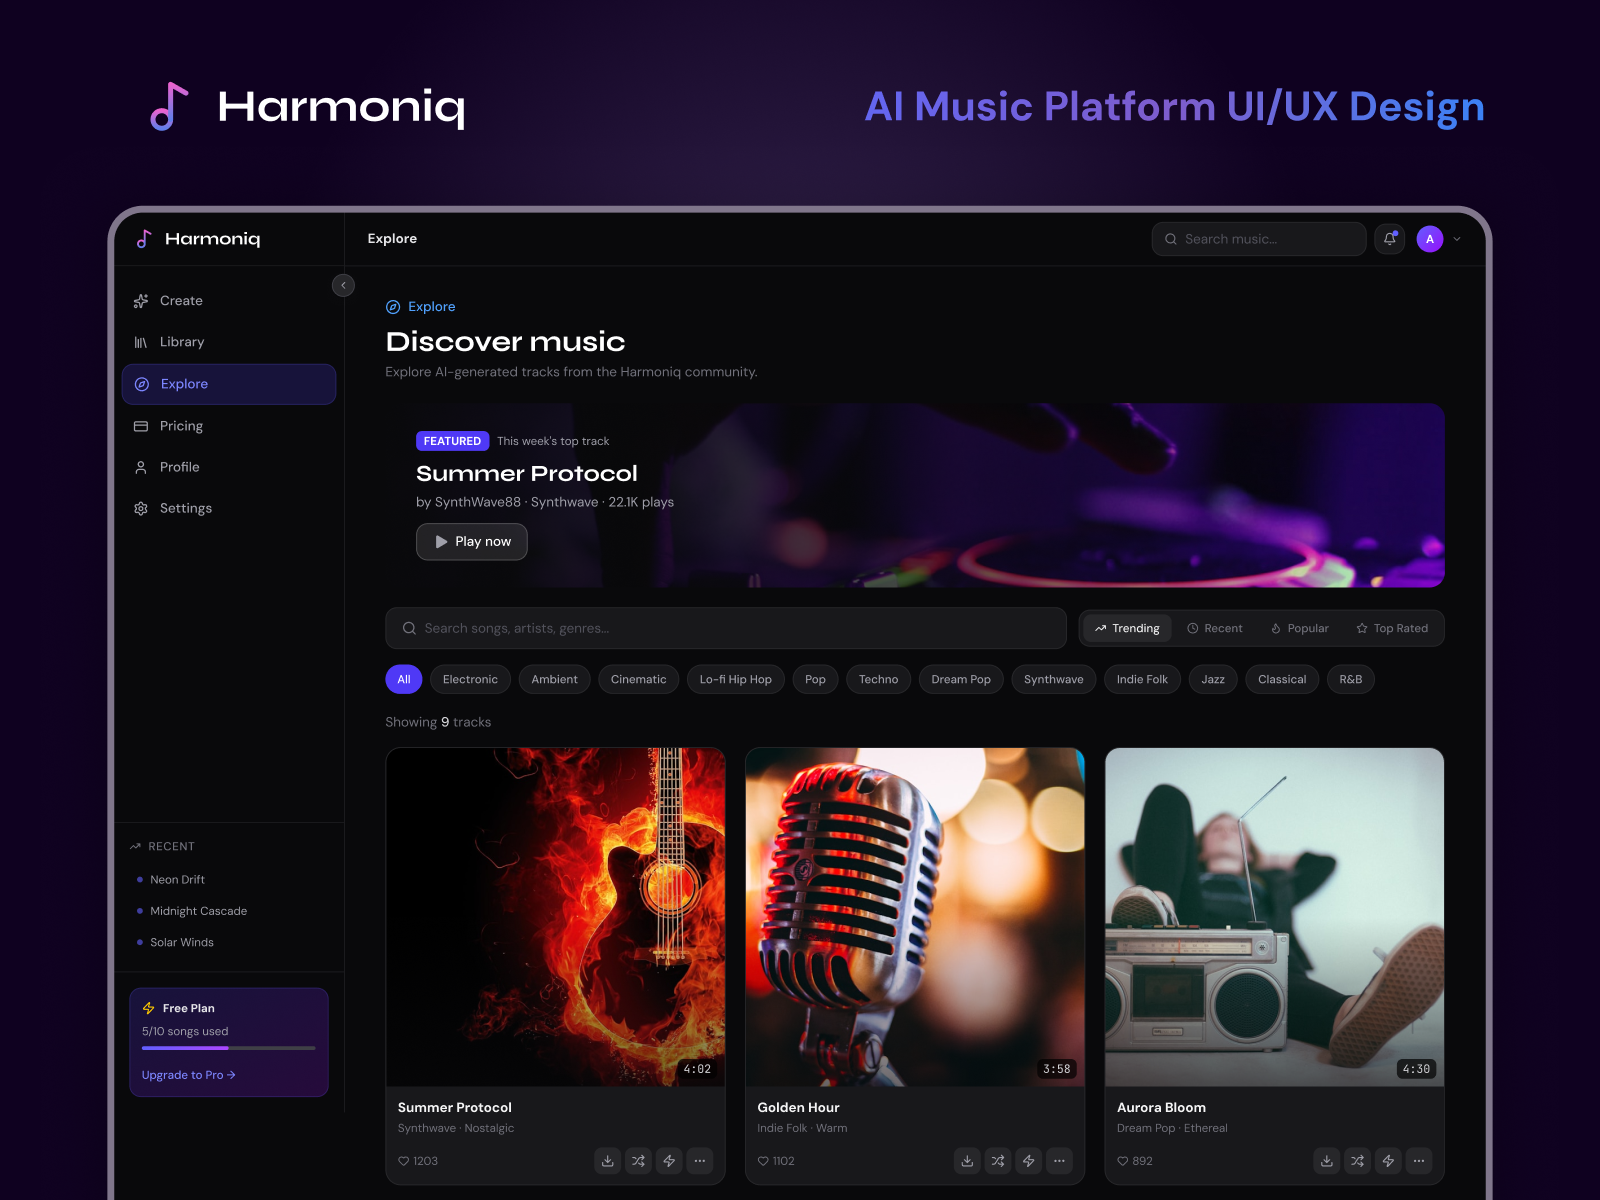Screen dimensions: 1600x1200
Task: Select the Trending filter
Action: (x=1126, y=628)
